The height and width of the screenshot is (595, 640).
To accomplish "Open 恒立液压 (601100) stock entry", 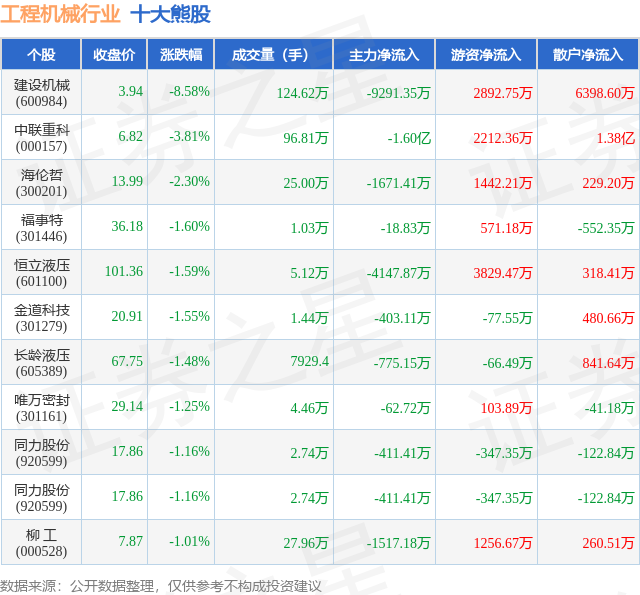I will point(41,273).
